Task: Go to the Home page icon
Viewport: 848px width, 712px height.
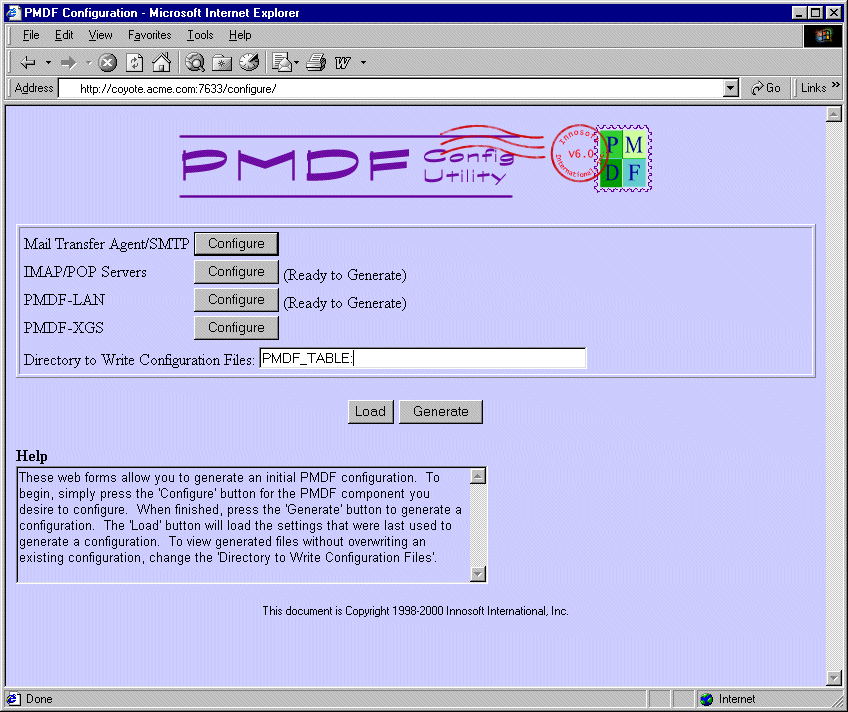Action: (x=160, y=63)
